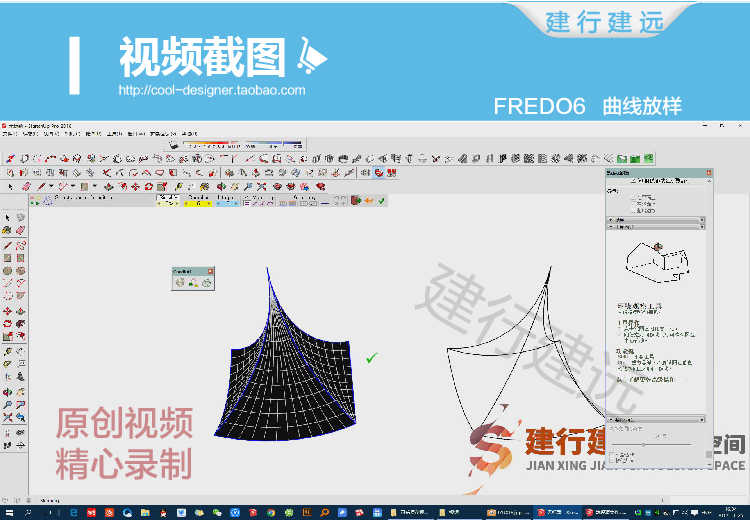750x520 pixels.
Task: Select the Tape Measure tool in left toolbar
Action: [x=7, y=352]
